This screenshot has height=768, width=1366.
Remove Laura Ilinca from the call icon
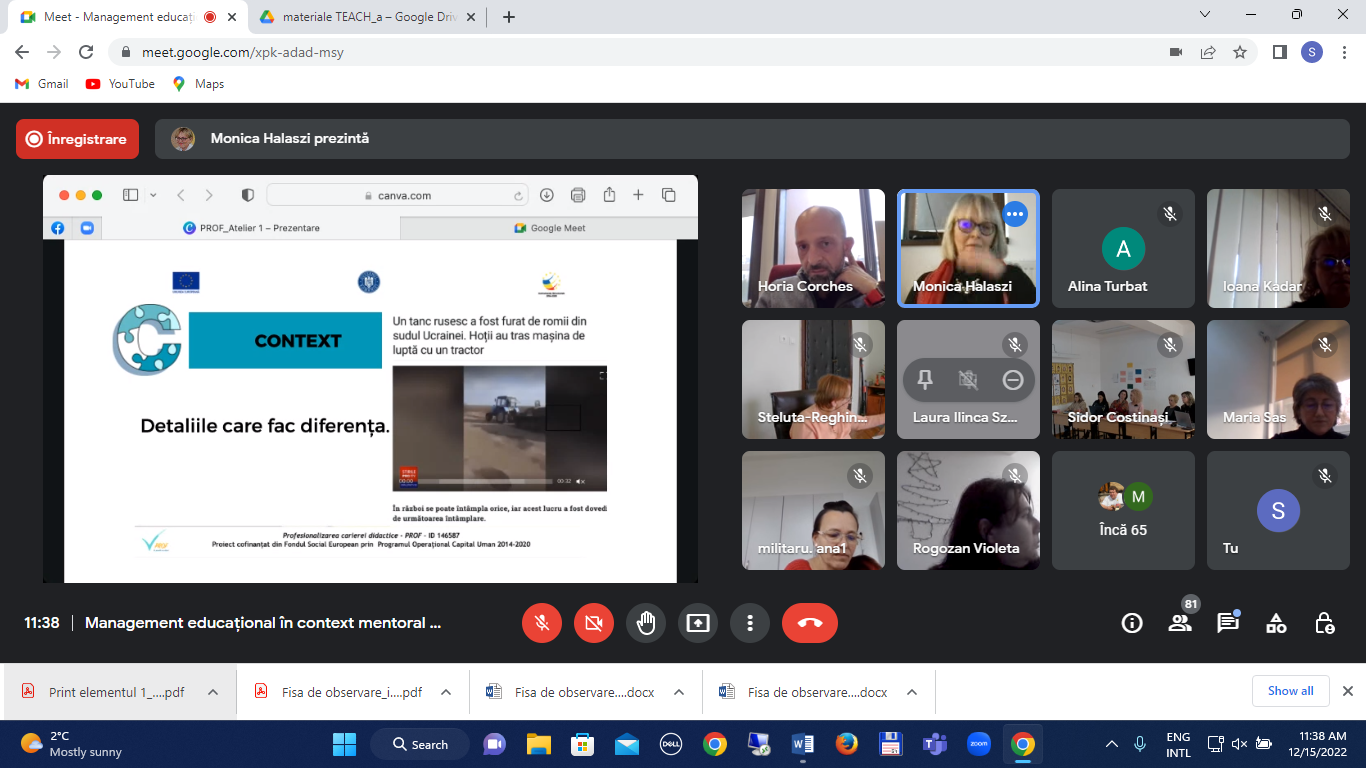pos(1012,380)
